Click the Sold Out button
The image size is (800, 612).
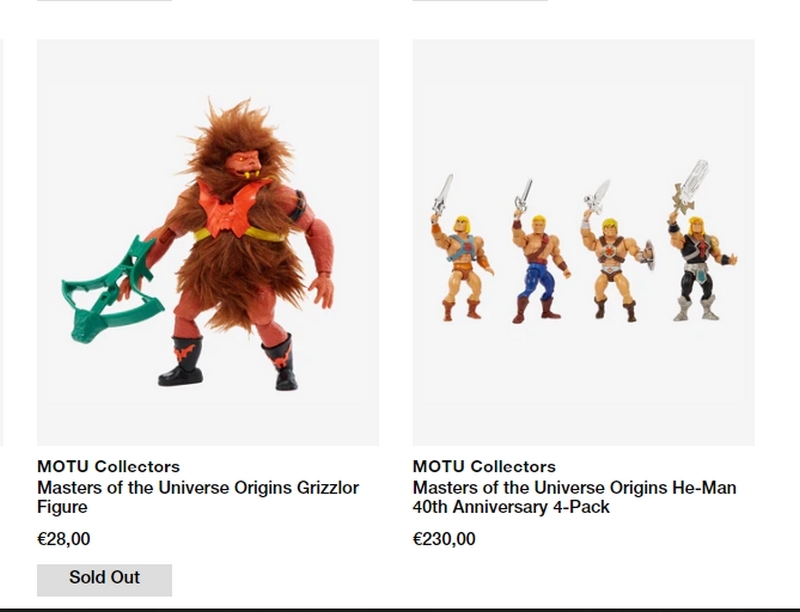(x=105, y=580)
